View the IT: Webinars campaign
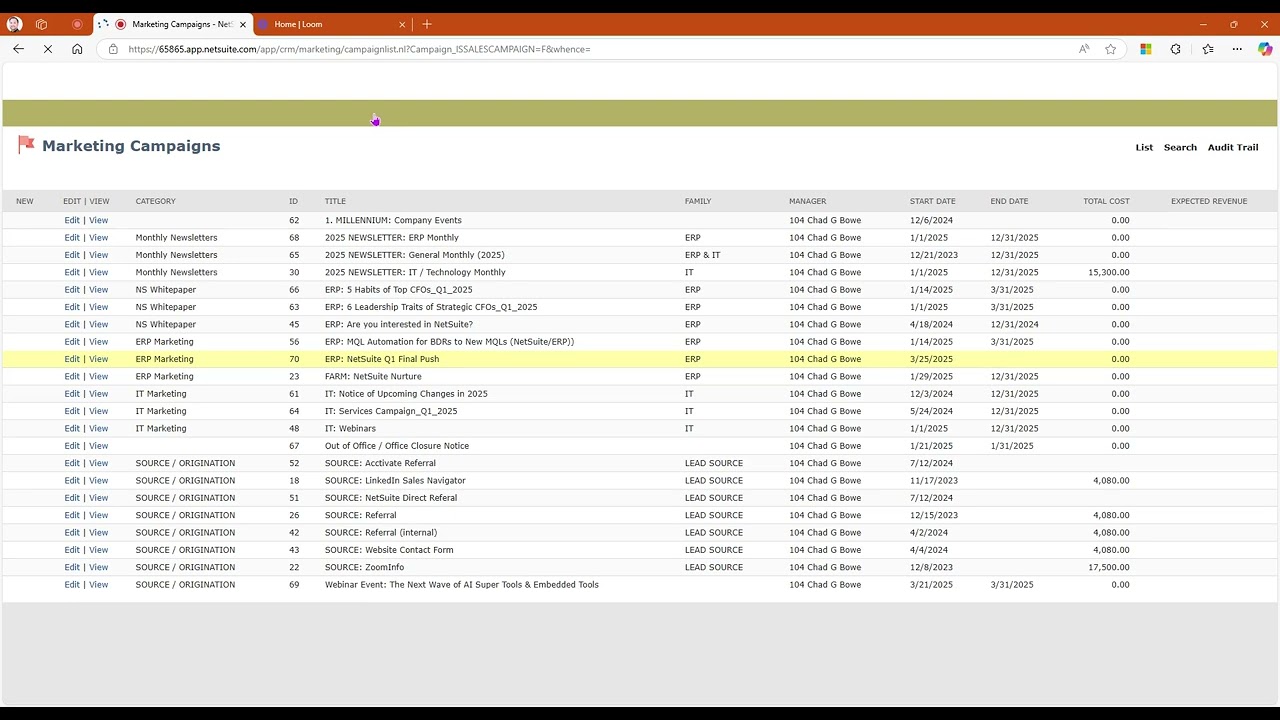 (98, 428)
